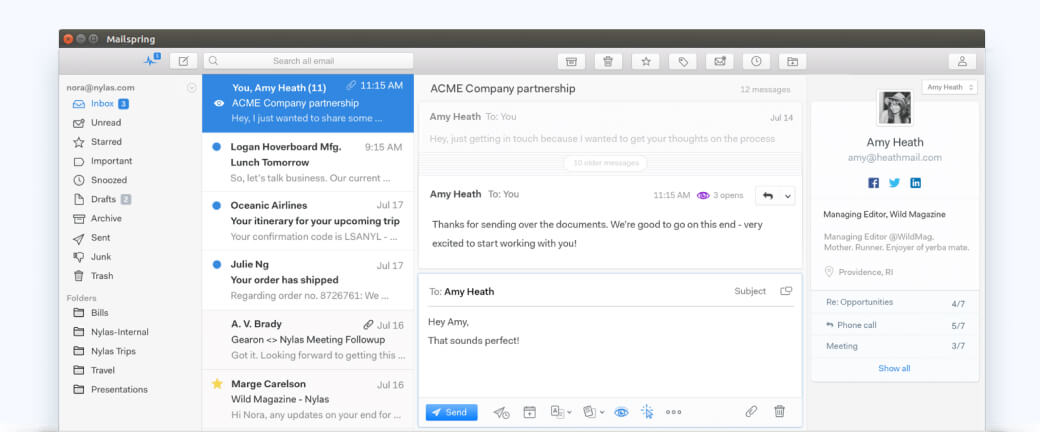Toggle link tracking cursor icon

[x=647, y=412]
